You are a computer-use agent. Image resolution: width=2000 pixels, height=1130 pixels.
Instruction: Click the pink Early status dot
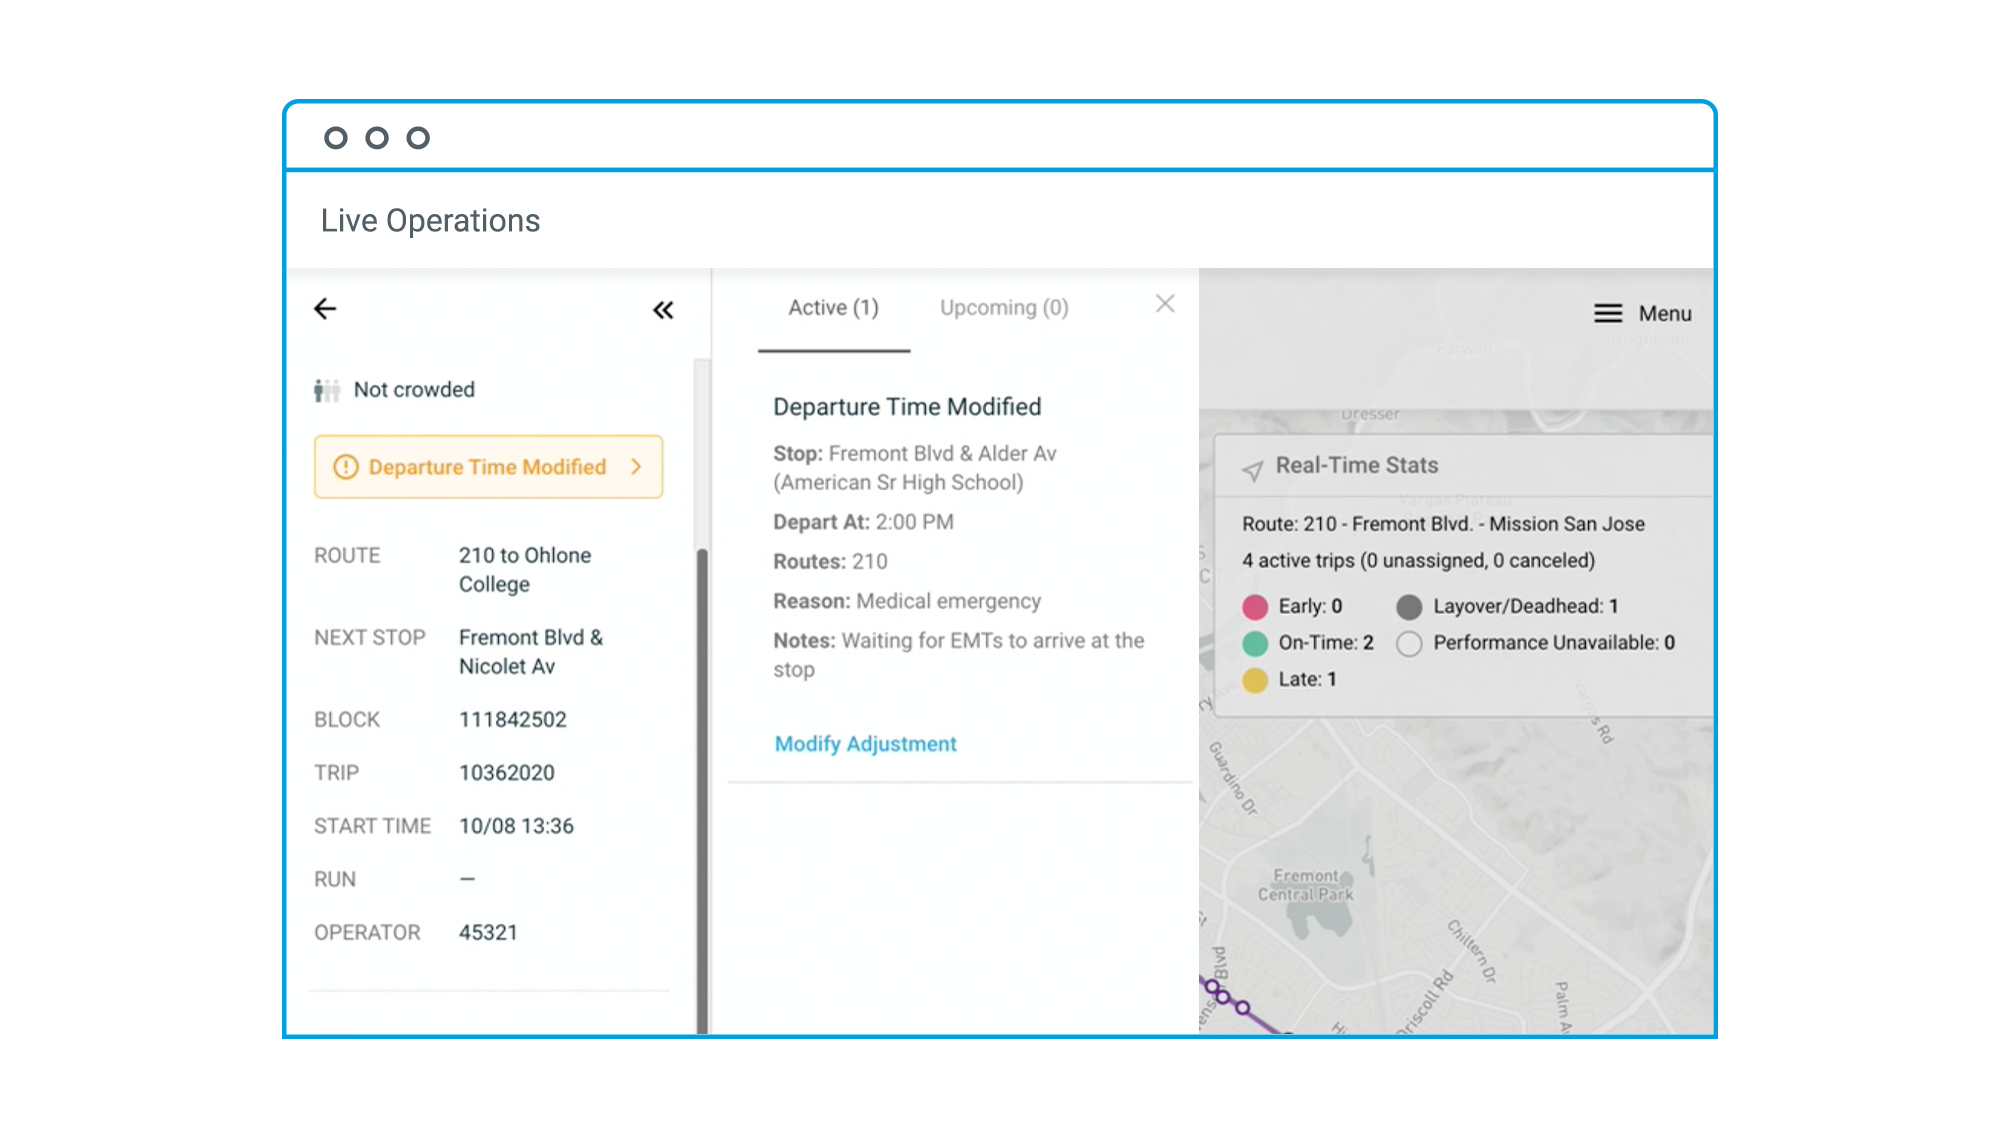1255,607
